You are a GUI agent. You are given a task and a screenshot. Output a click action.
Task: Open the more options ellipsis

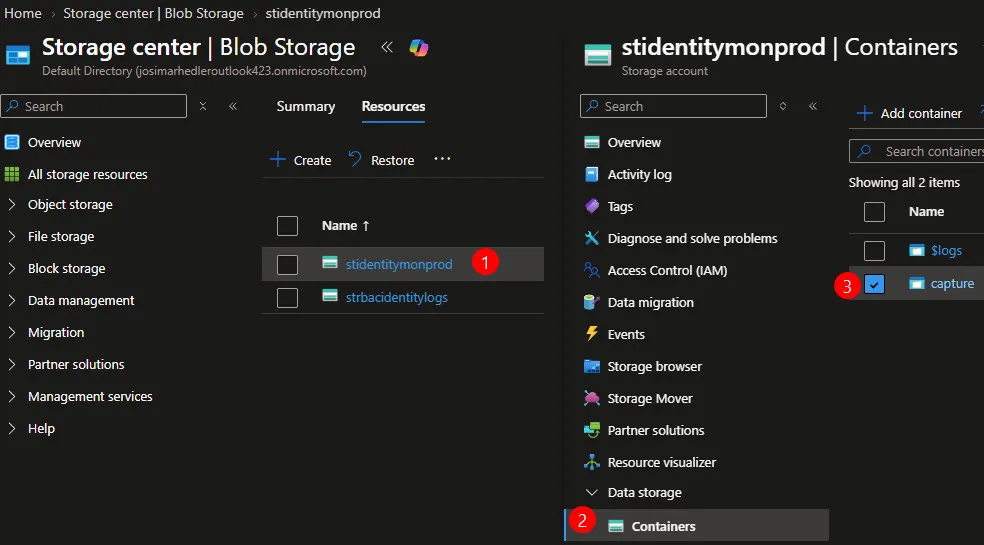tap(442, 159)
